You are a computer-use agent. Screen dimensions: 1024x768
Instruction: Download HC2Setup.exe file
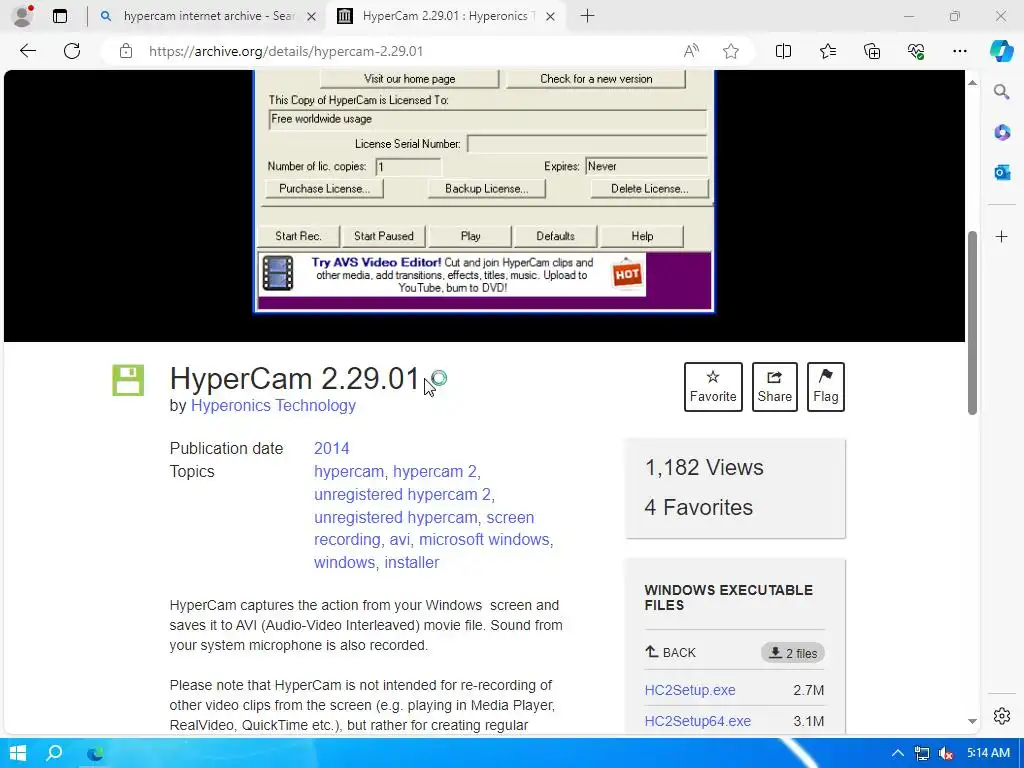(x=690, y=690)
